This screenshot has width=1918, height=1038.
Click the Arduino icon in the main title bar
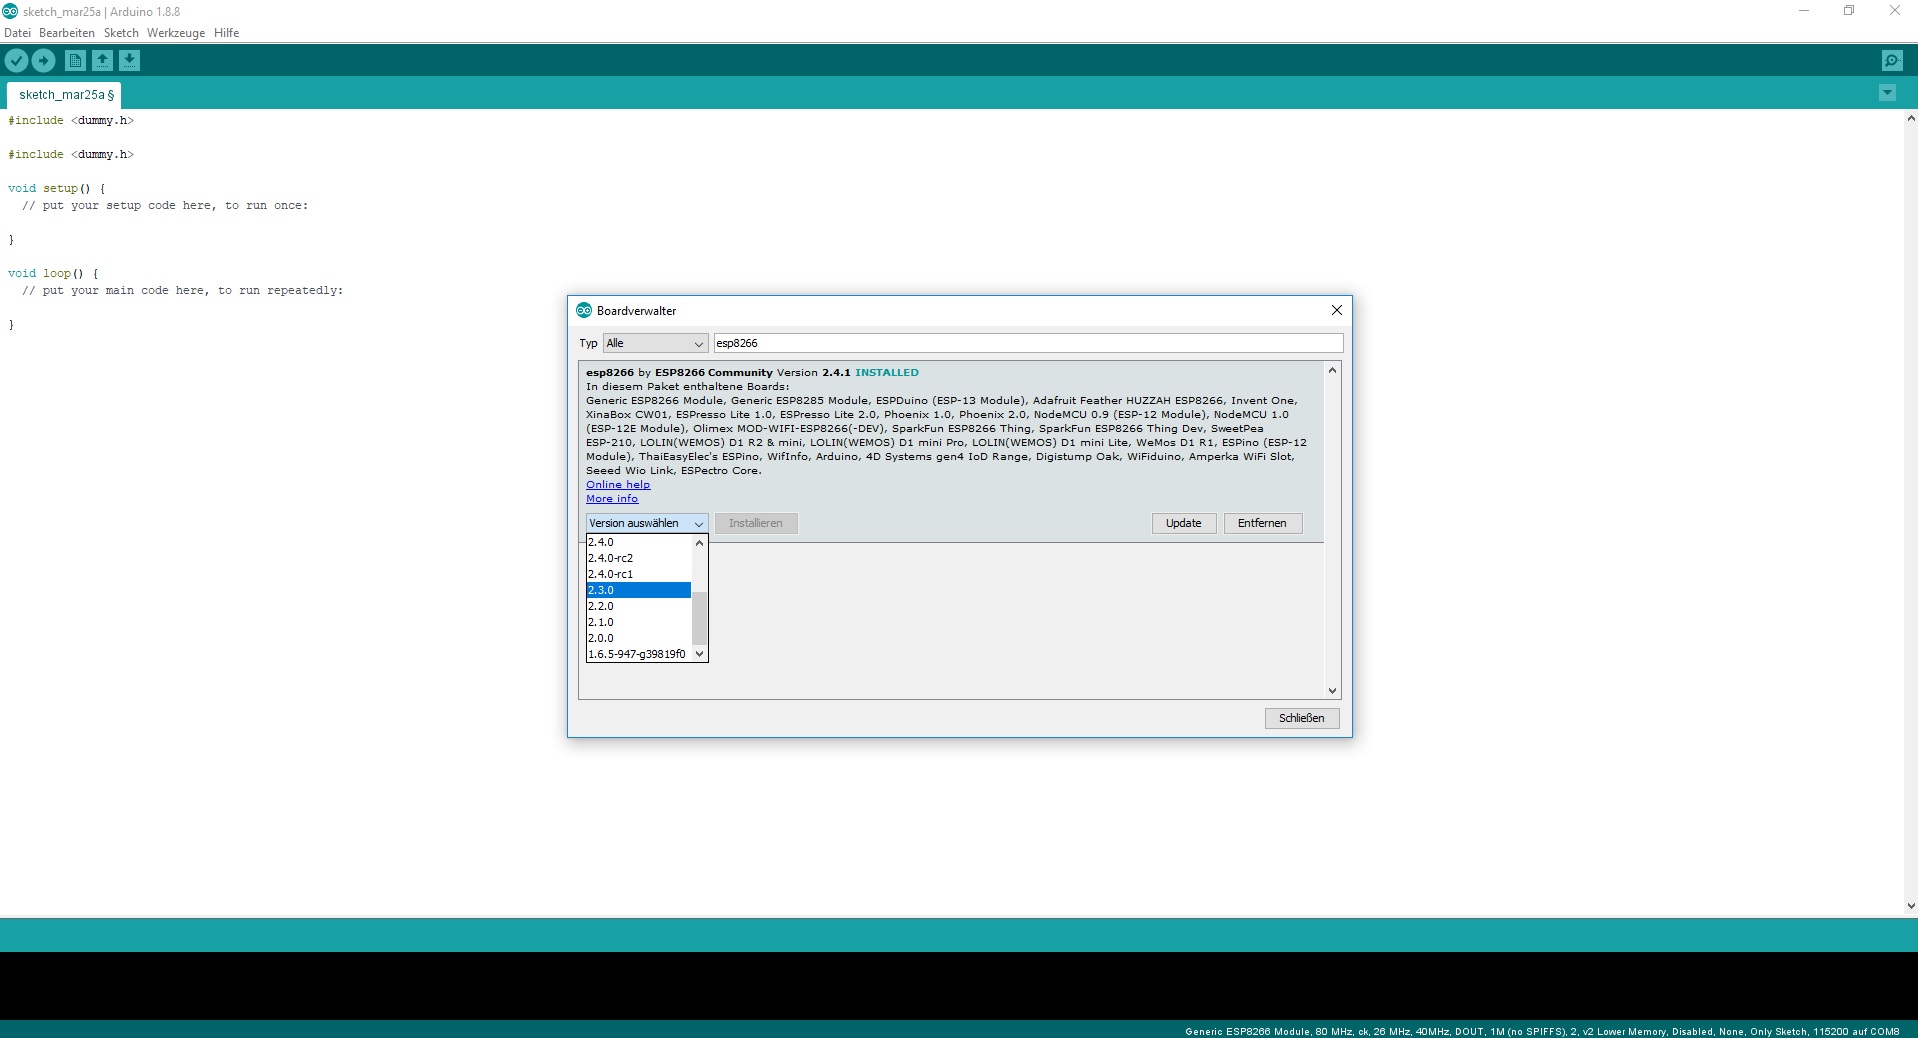tap(10, 11)
